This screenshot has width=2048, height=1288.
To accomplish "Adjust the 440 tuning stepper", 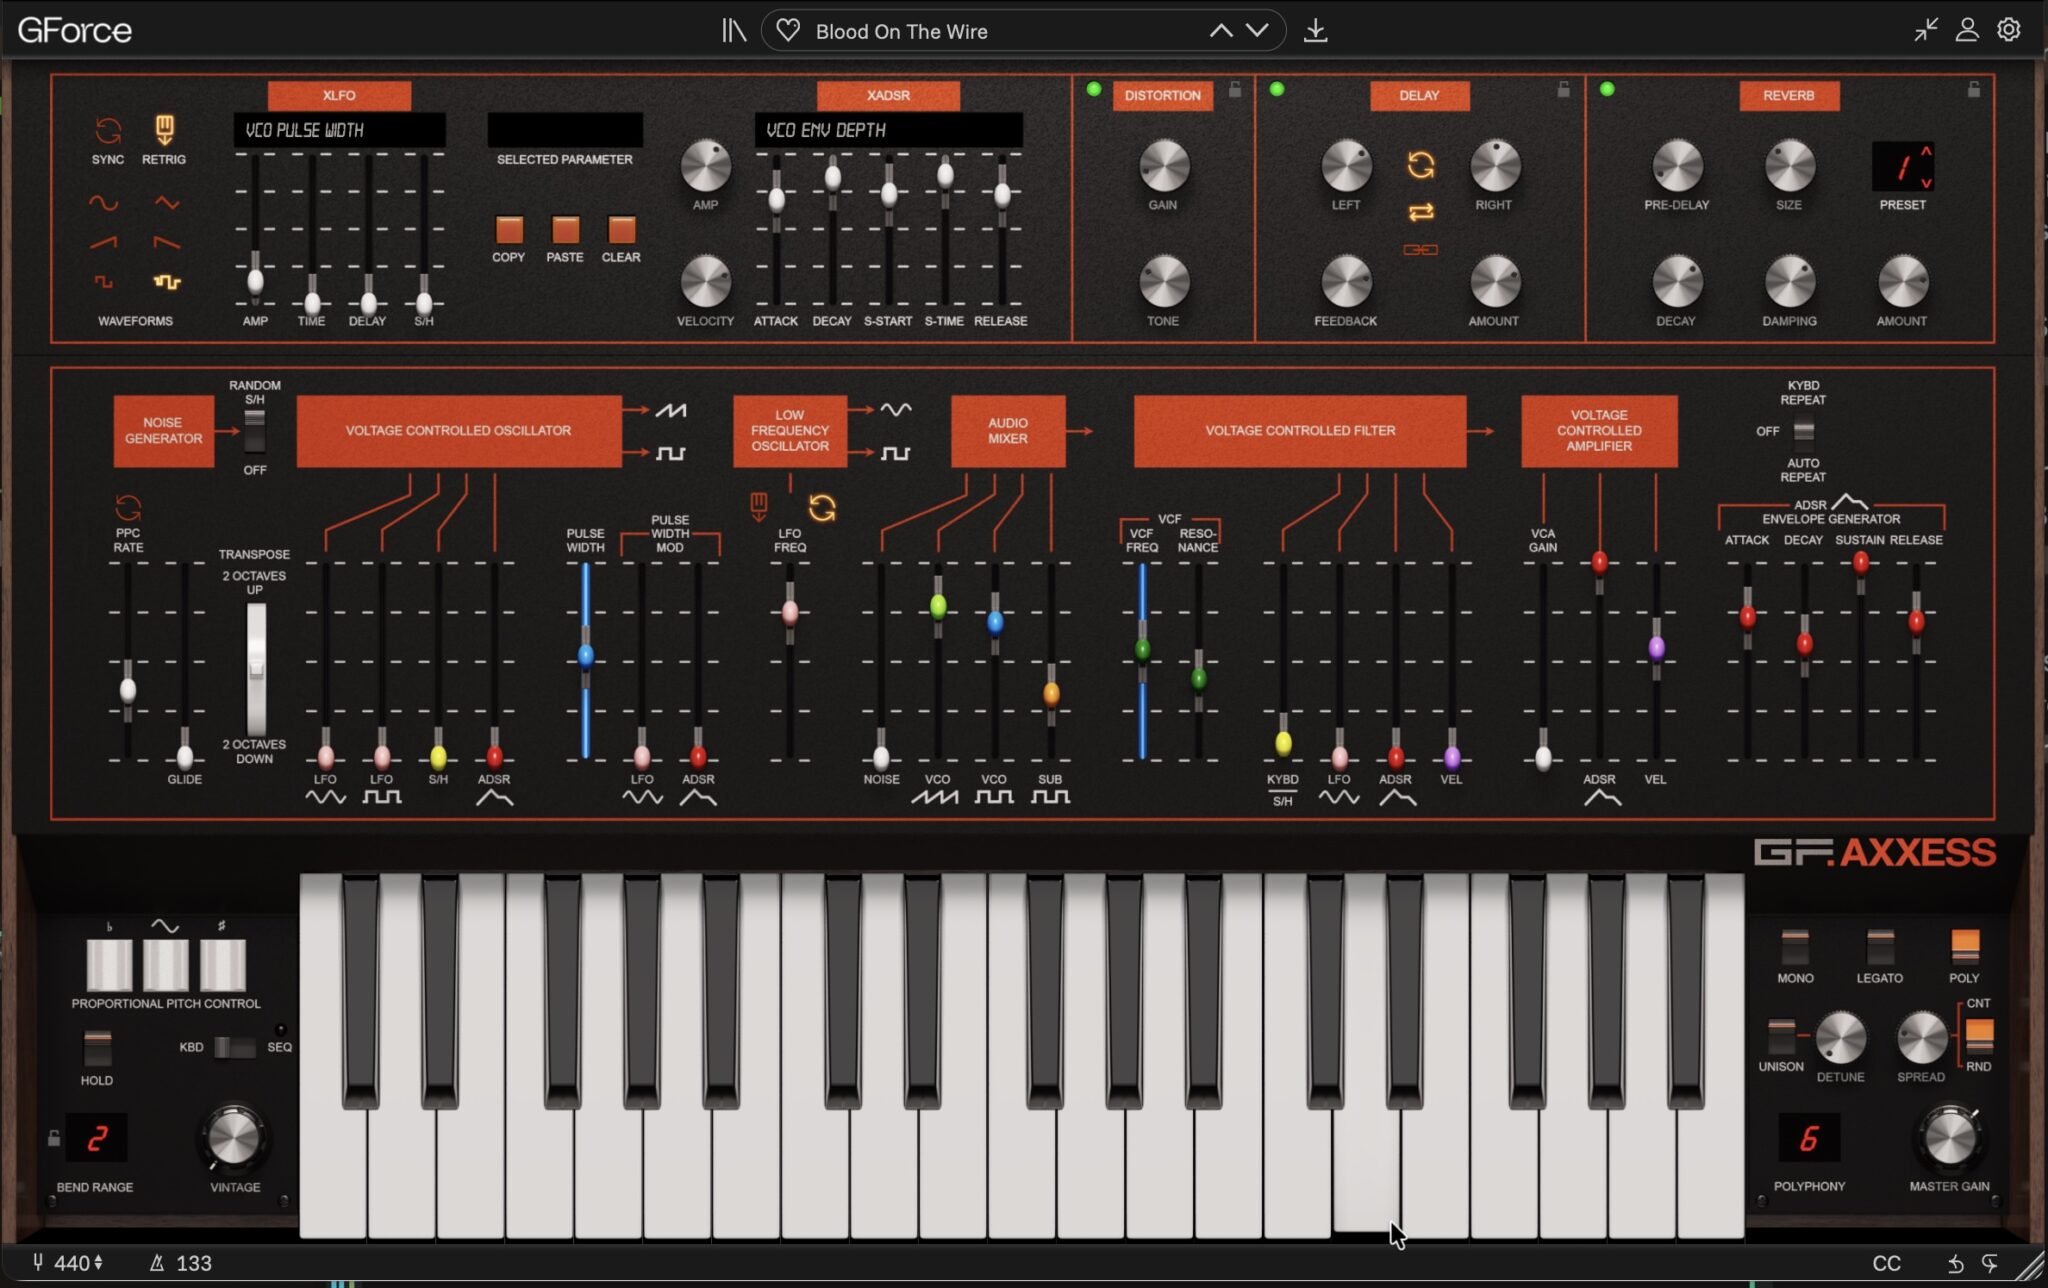I will tap(98, 1264).
